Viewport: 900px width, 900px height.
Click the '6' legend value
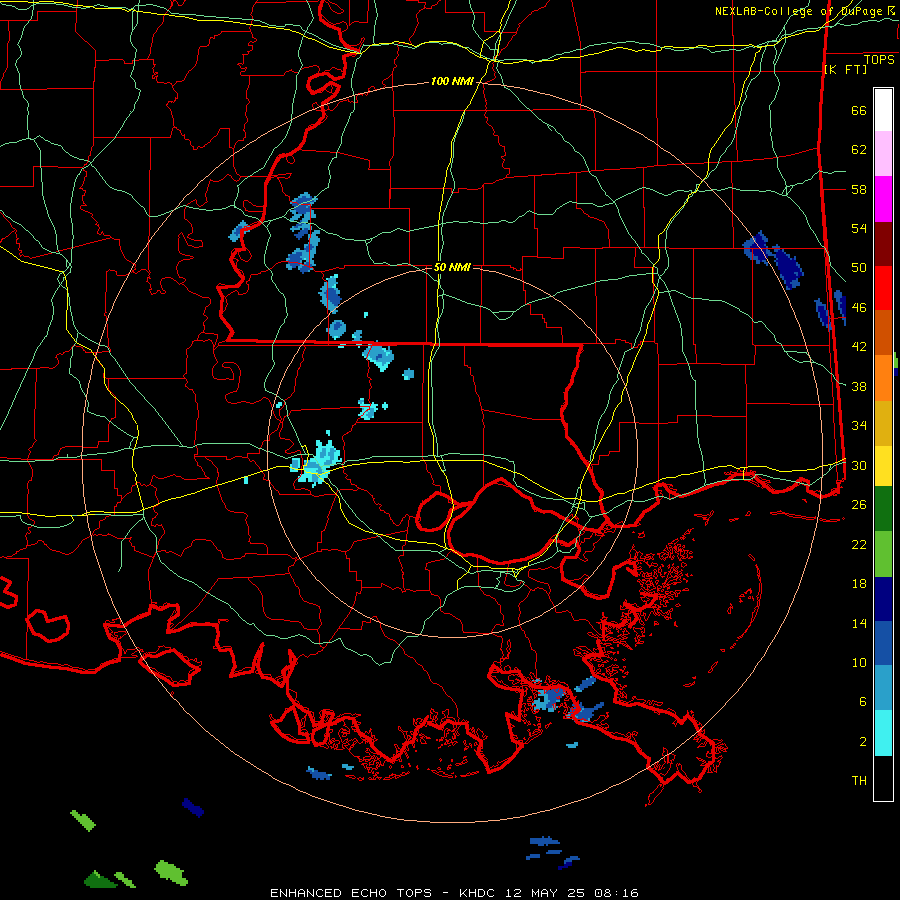point(863,702)
